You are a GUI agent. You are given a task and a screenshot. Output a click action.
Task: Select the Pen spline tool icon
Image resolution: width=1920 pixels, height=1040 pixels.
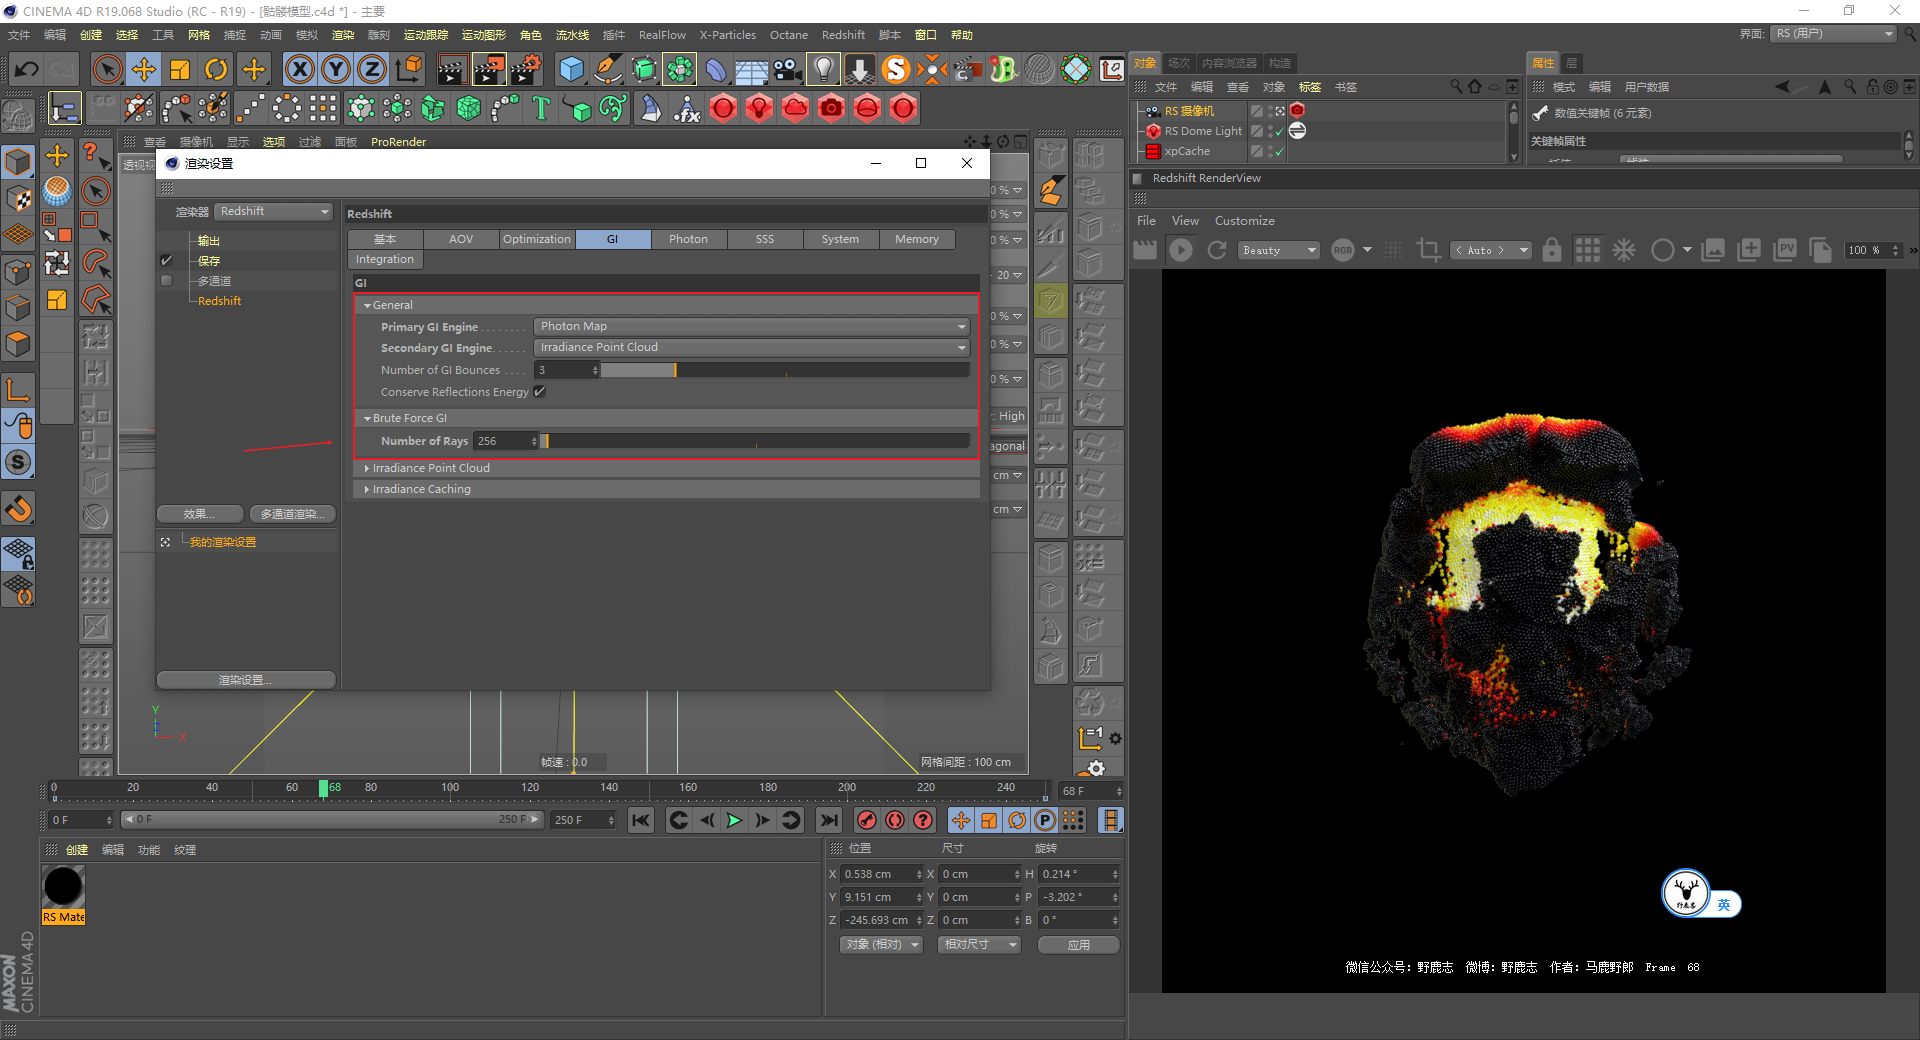607,69
